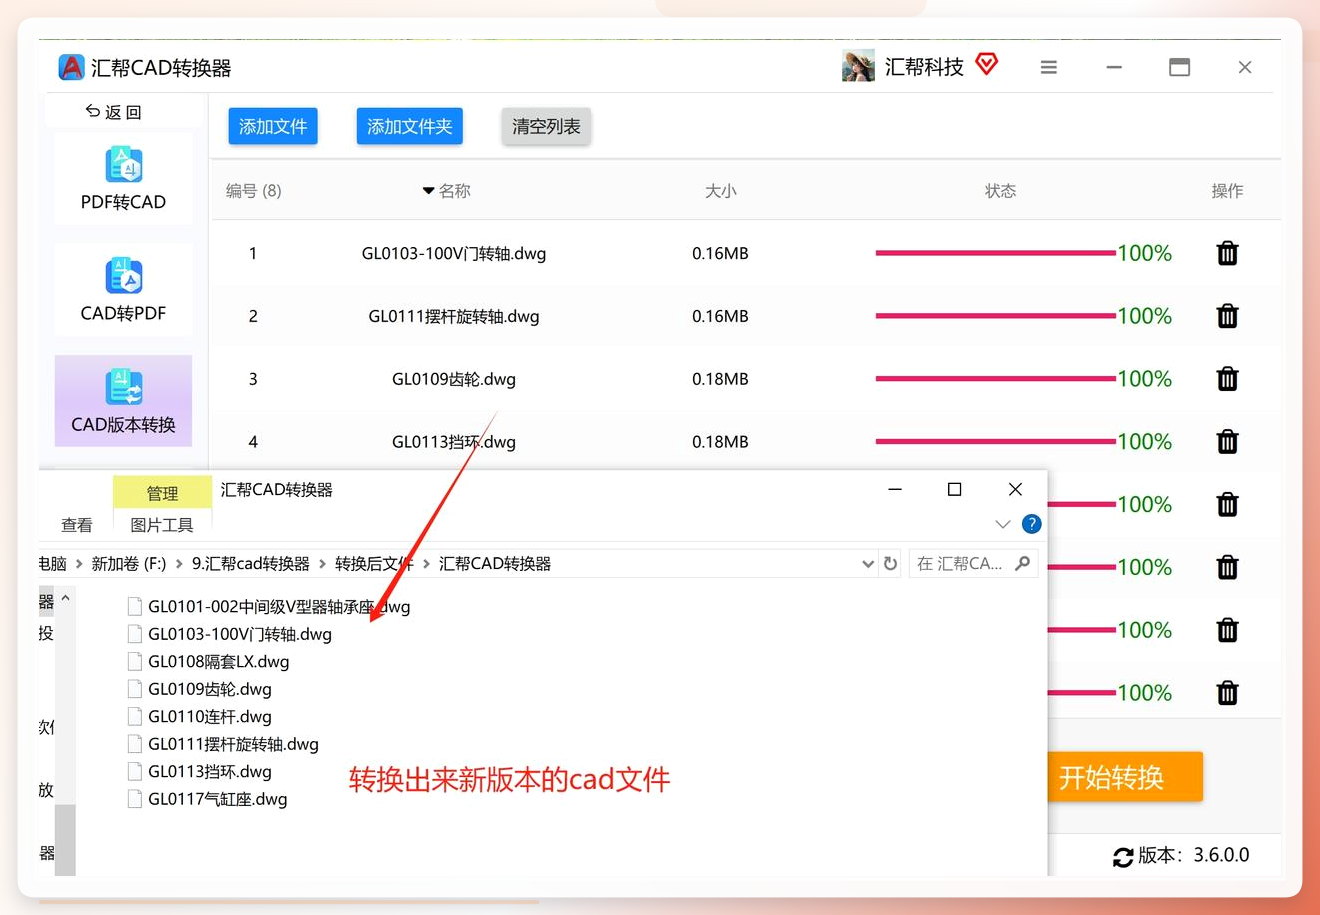Collapse navigation pane up arrow

click(x=65, y=598)
